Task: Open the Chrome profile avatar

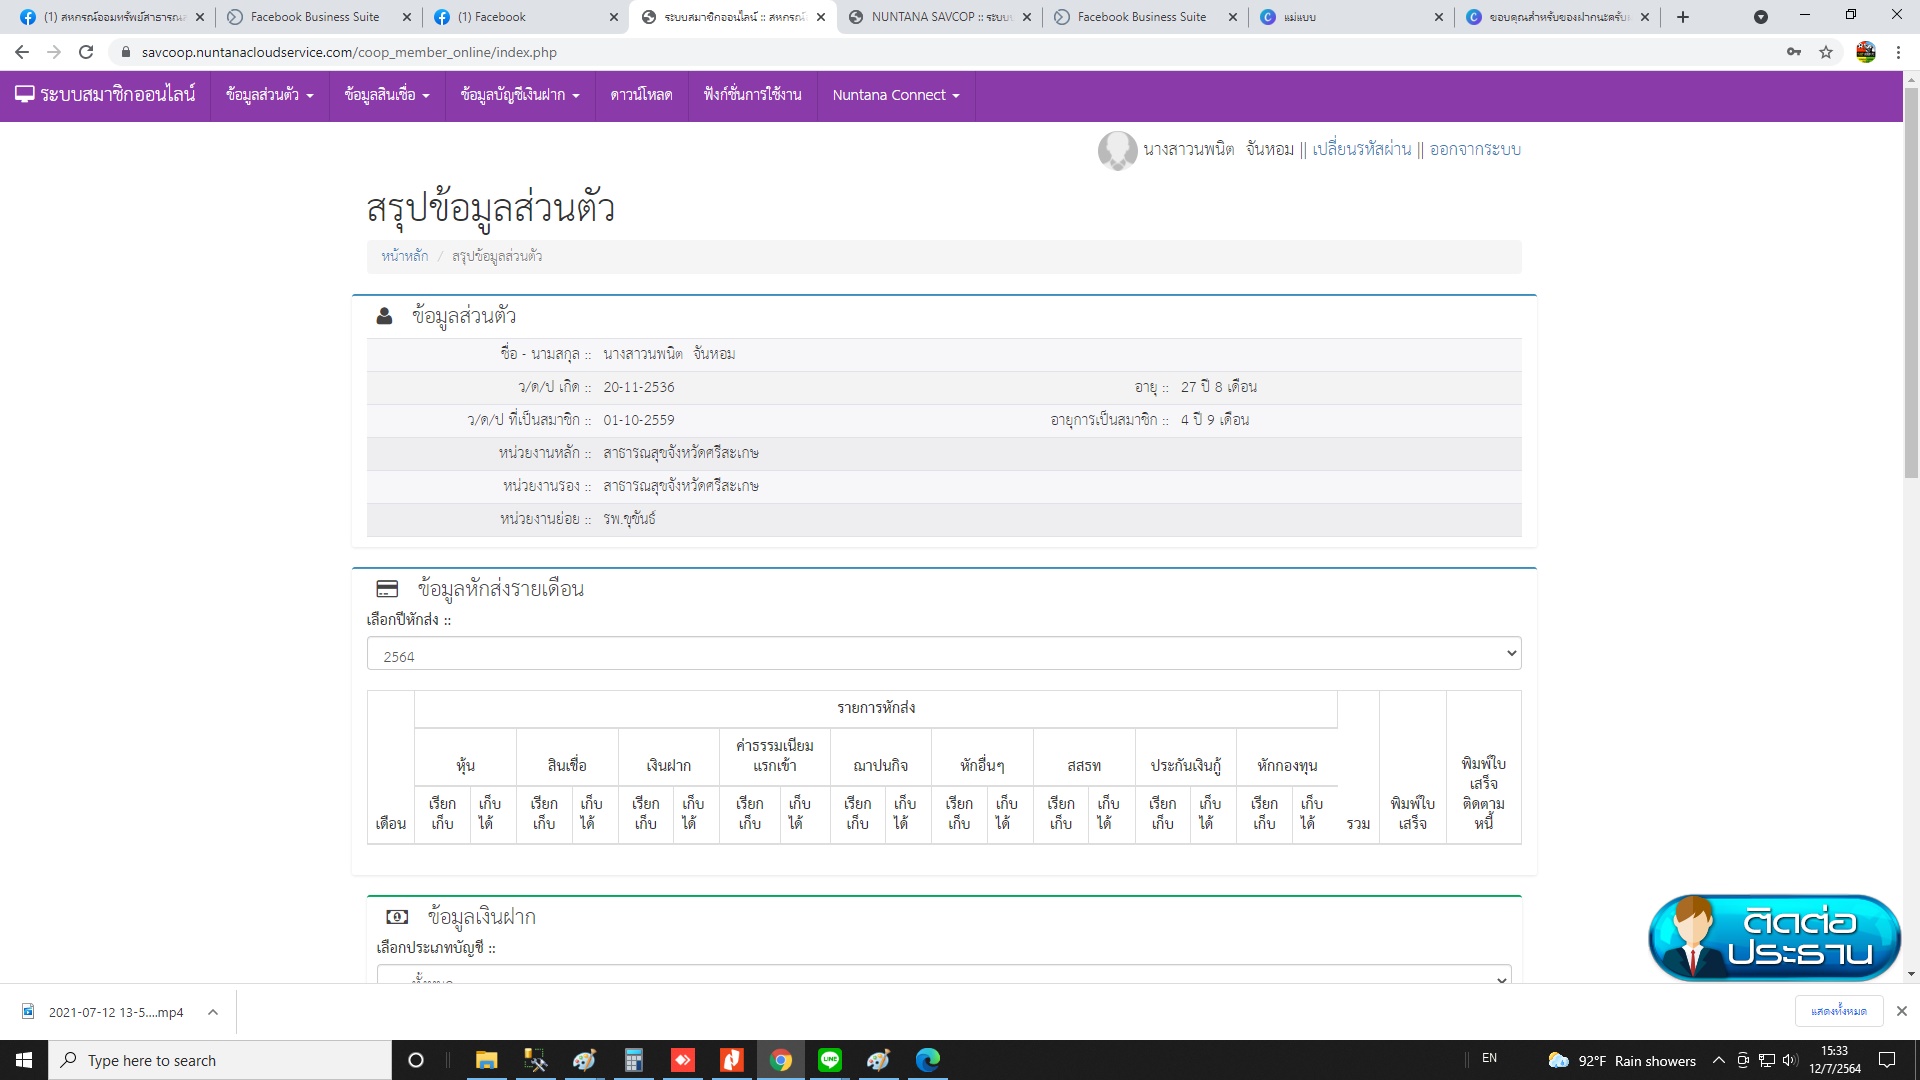Action: tap(1866, 52)
